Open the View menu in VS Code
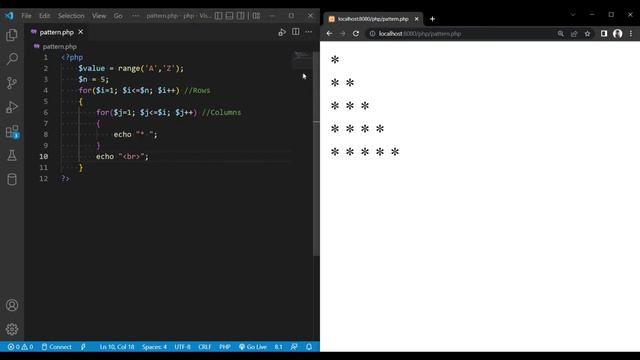 pos(99,16)
